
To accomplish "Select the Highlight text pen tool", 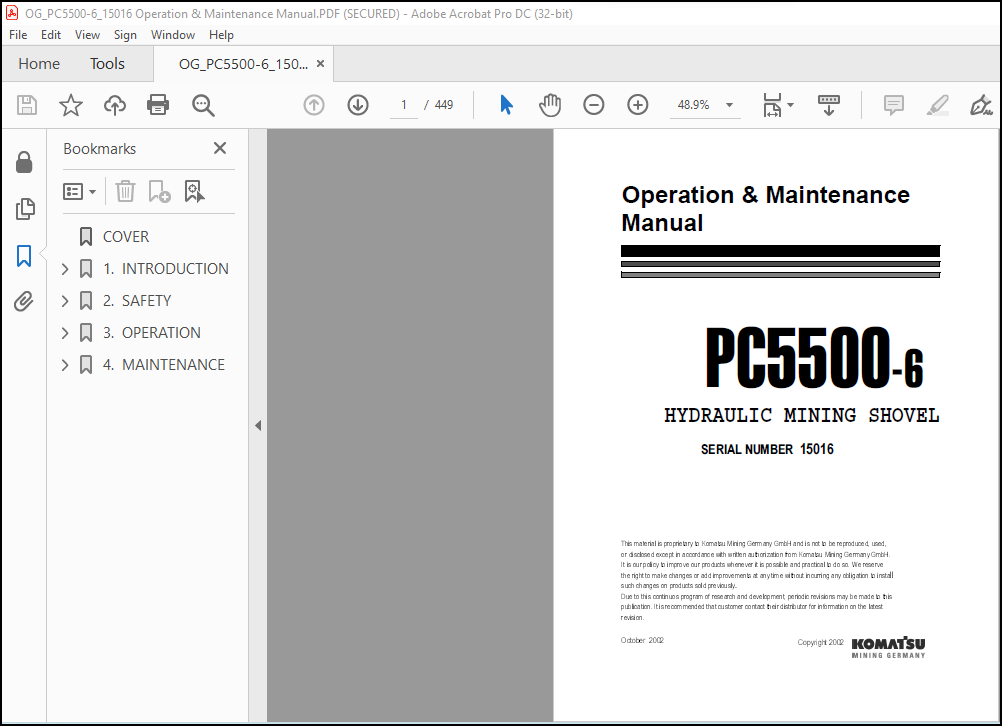I will pos(937,105).
